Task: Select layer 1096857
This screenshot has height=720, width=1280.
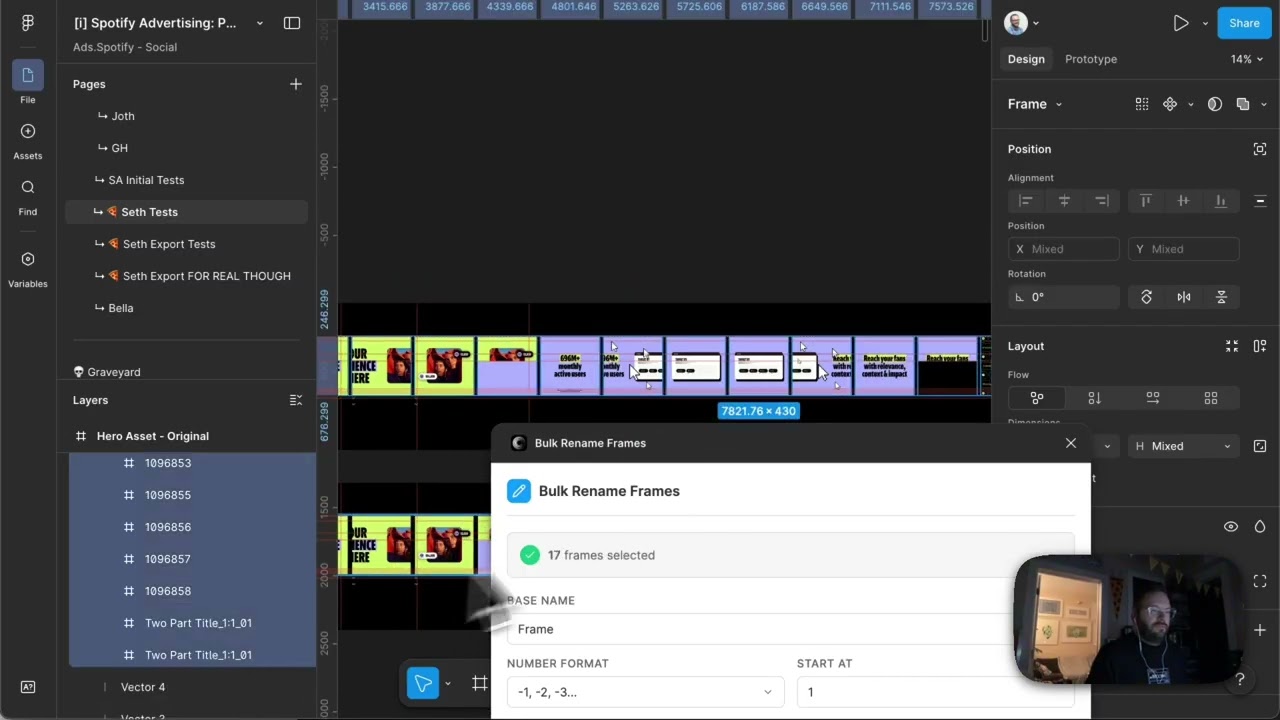Action: [x=167, y=559]
